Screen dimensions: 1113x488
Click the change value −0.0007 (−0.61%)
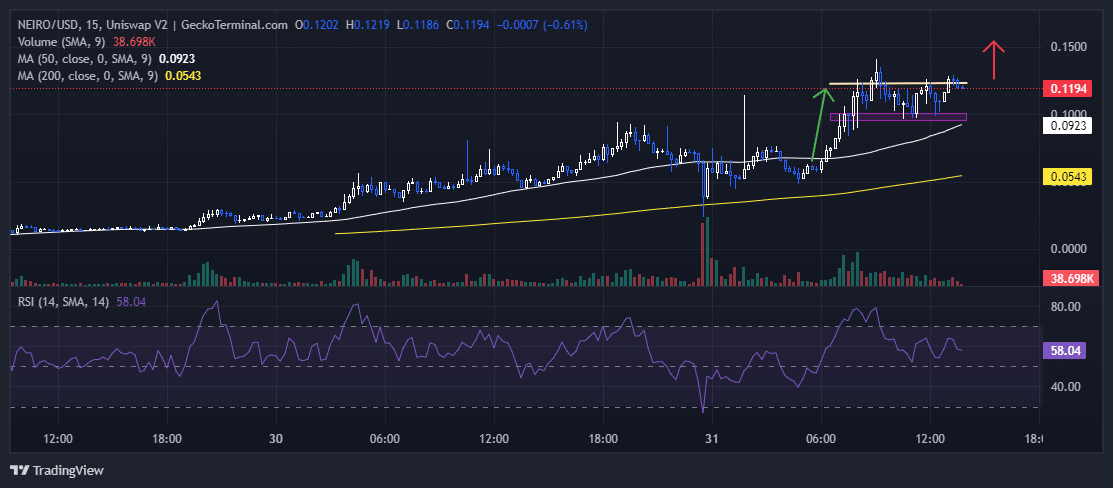(x=540, y=25)
